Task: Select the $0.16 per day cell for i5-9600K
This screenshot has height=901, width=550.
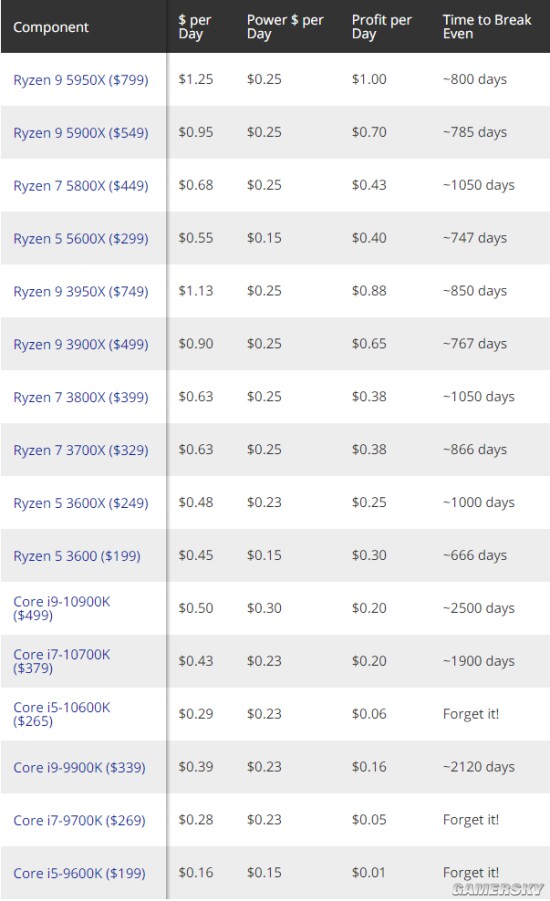Action: click(x=195, y=872)
